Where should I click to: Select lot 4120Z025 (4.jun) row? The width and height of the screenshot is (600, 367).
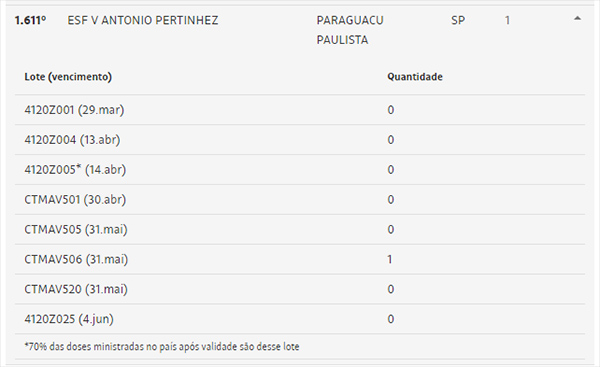(x=300, y=319)
